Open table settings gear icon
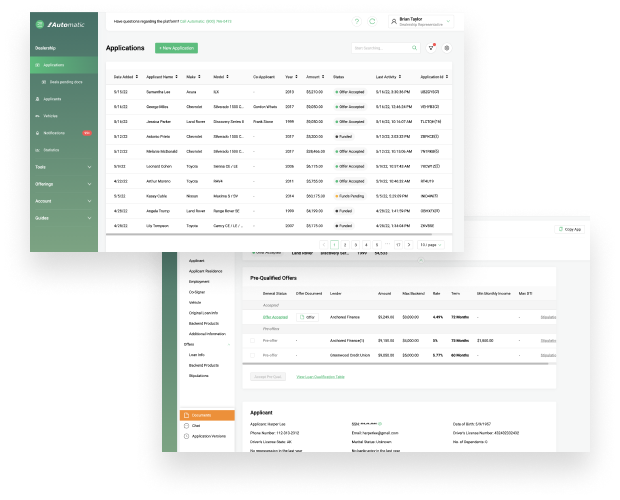 (447, 47)
